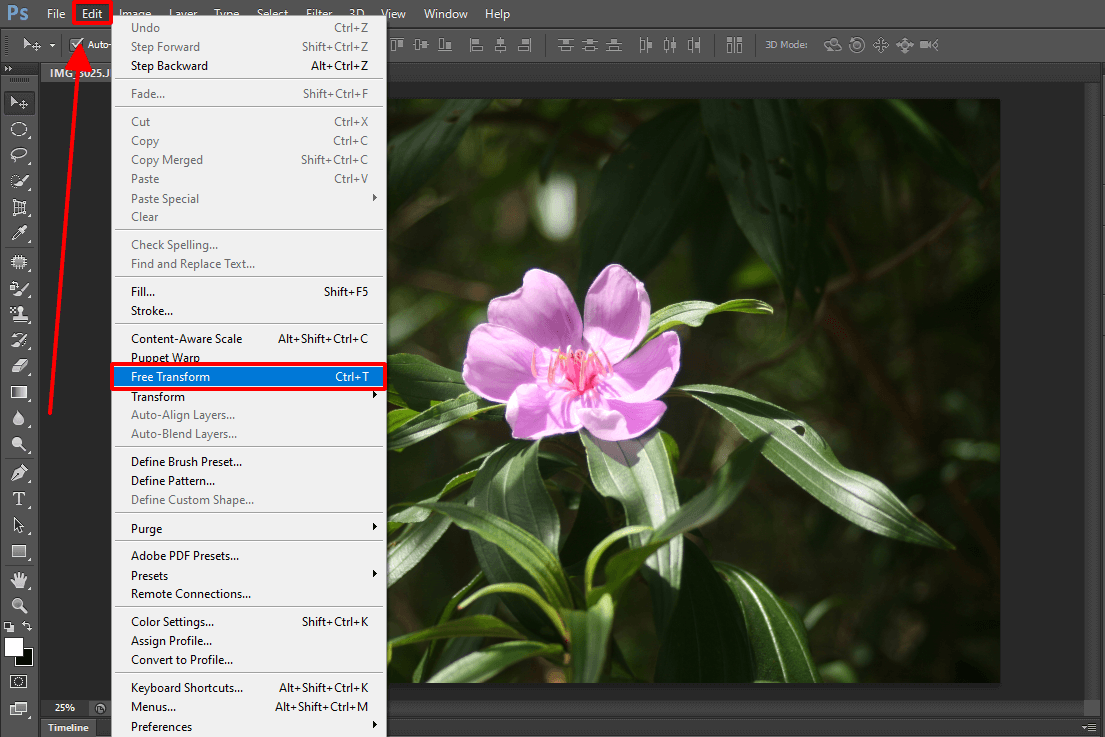Select the Lasso tool
Screen dimensions: 1105x737
click(x=19, y=155)
